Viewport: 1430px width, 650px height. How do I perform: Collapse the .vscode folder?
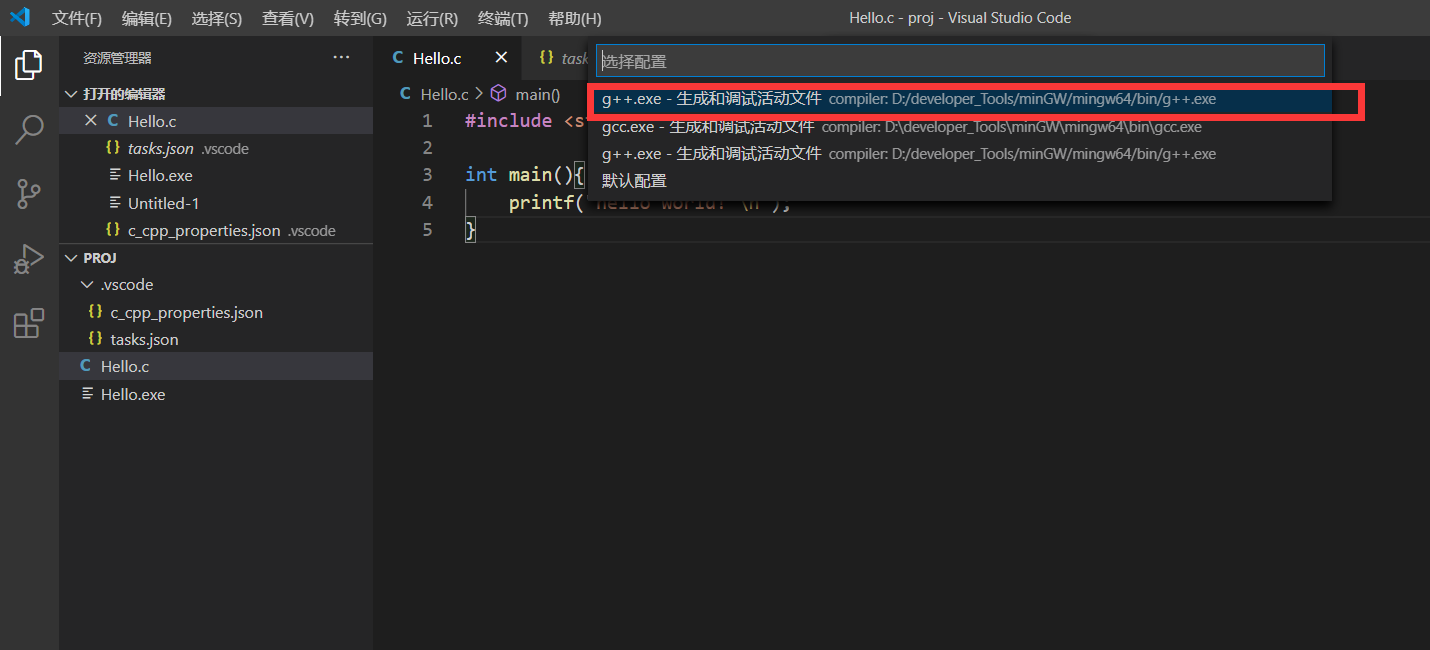pos(88,285)
